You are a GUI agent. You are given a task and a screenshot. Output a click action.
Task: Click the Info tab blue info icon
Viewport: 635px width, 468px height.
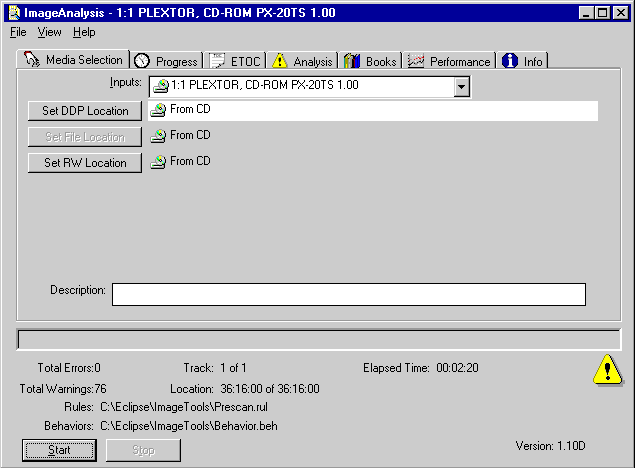510,61
